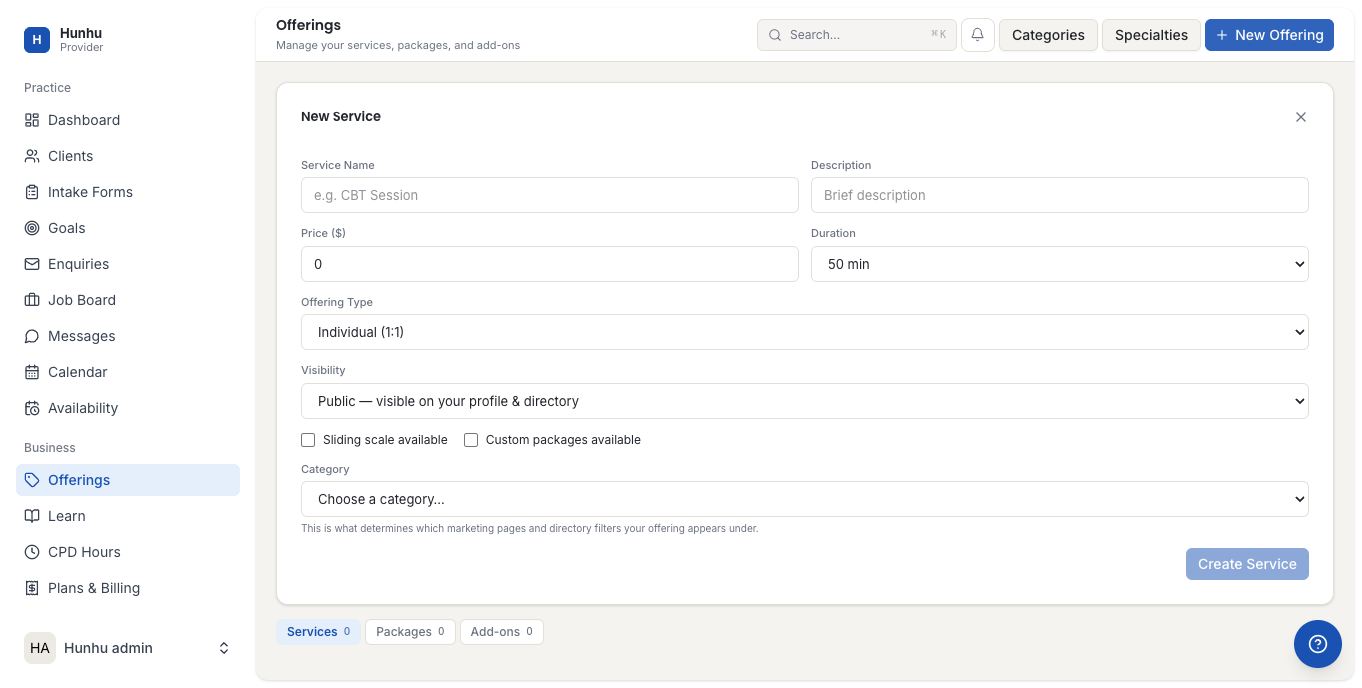
Task: Open Dashboard from the sidebar
Action: point(128,120)
